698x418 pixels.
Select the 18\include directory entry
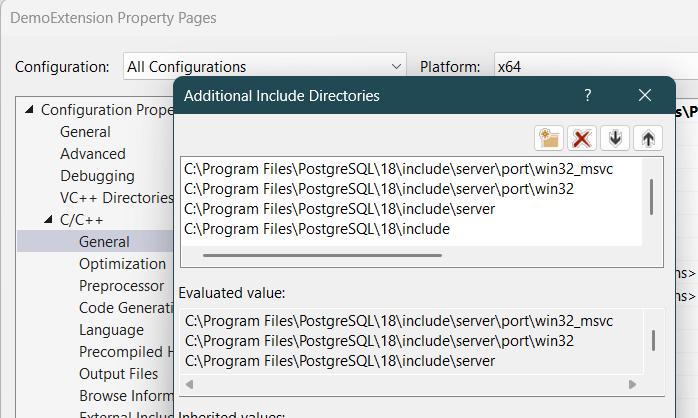pos(317,229)
